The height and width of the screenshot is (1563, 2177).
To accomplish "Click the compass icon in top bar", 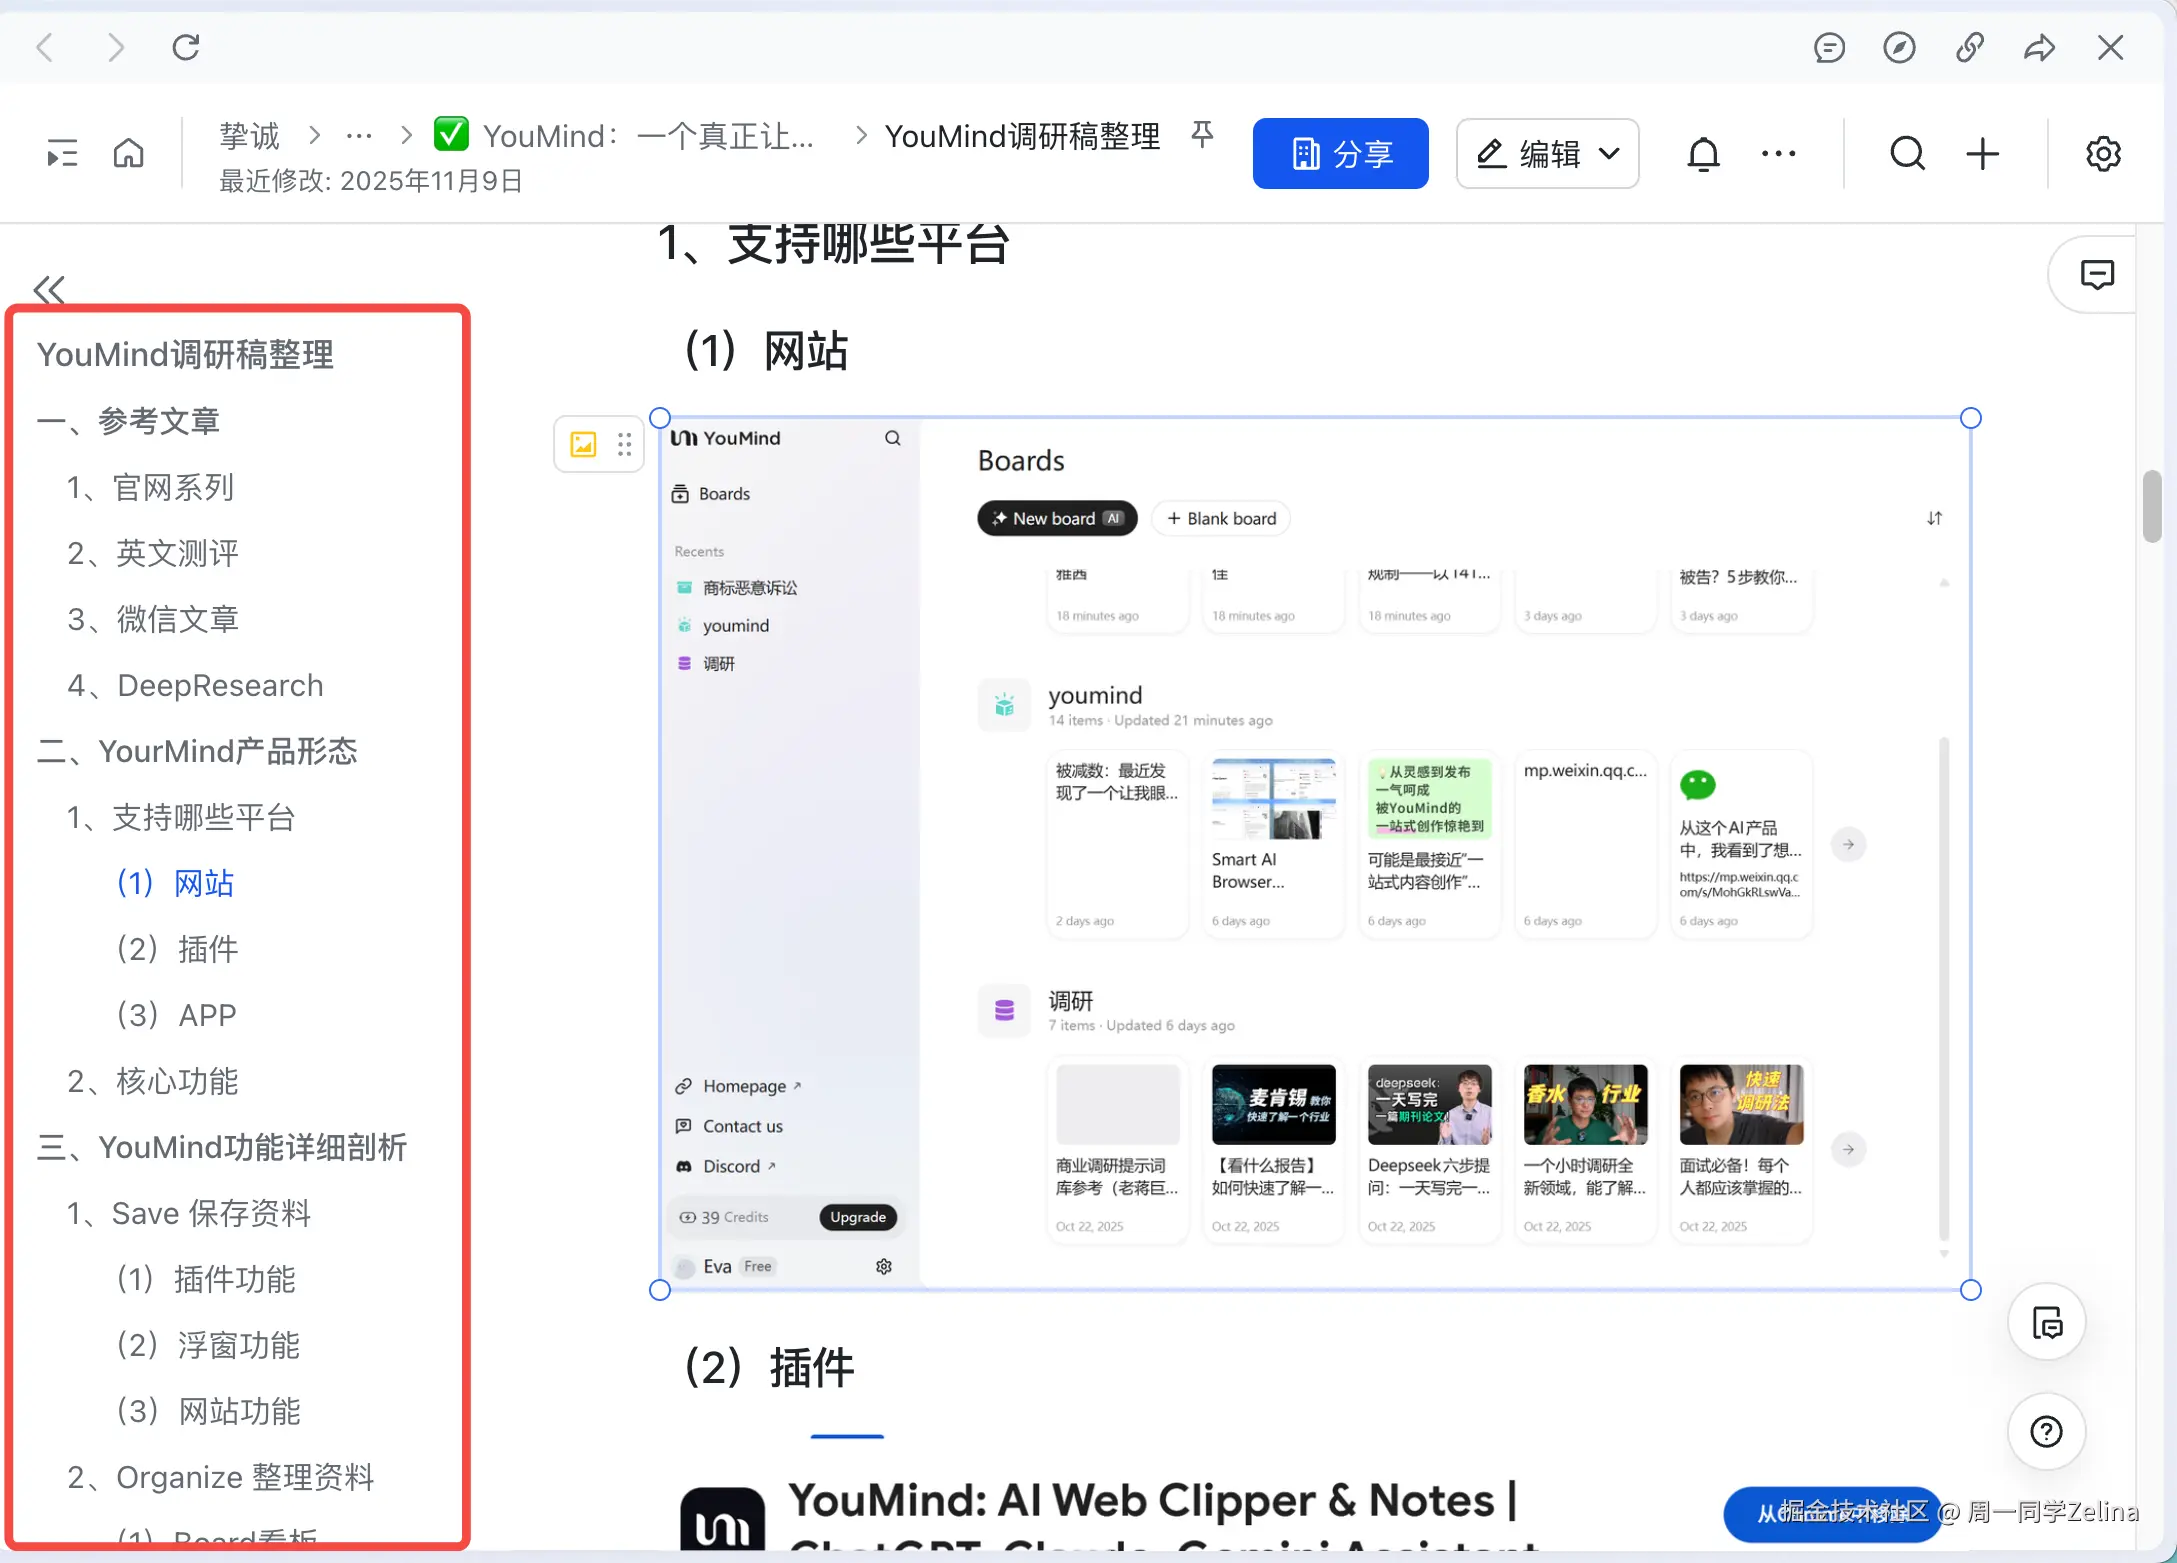I will click(1899, 47).
